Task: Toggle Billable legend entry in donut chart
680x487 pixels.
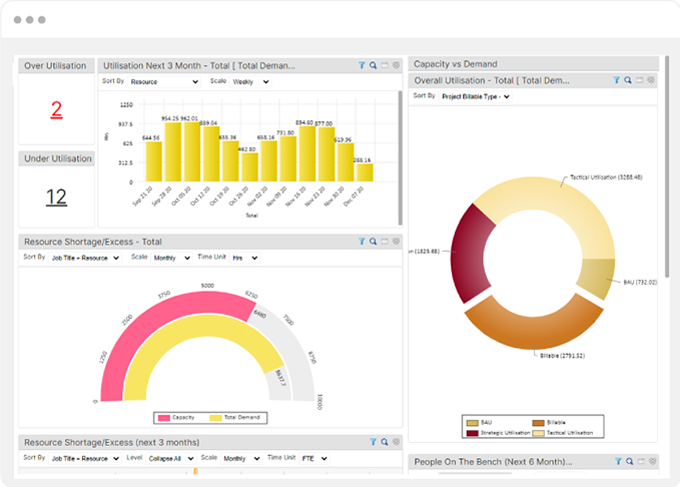Action: pyautogui.click(x=549, y=422)
